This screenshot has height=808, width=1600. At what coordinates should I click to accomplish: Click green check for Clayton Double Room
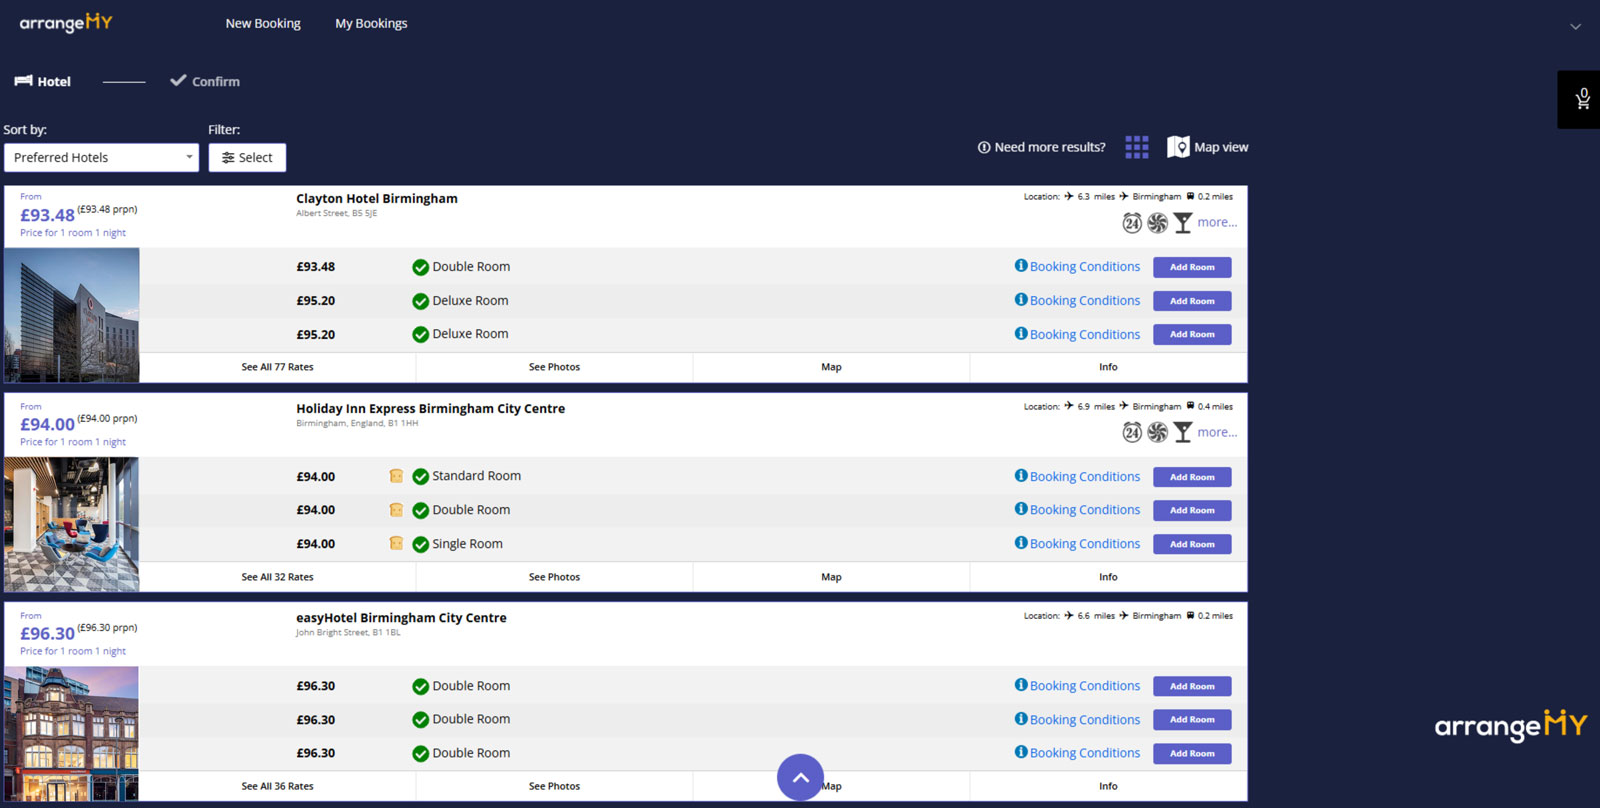[421, 267]
